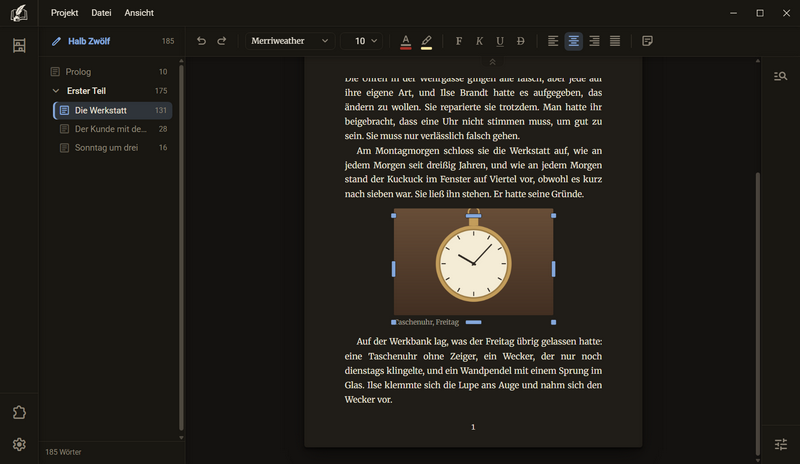
Task: Click the project word count 185
Action: (x=168, y=41)
